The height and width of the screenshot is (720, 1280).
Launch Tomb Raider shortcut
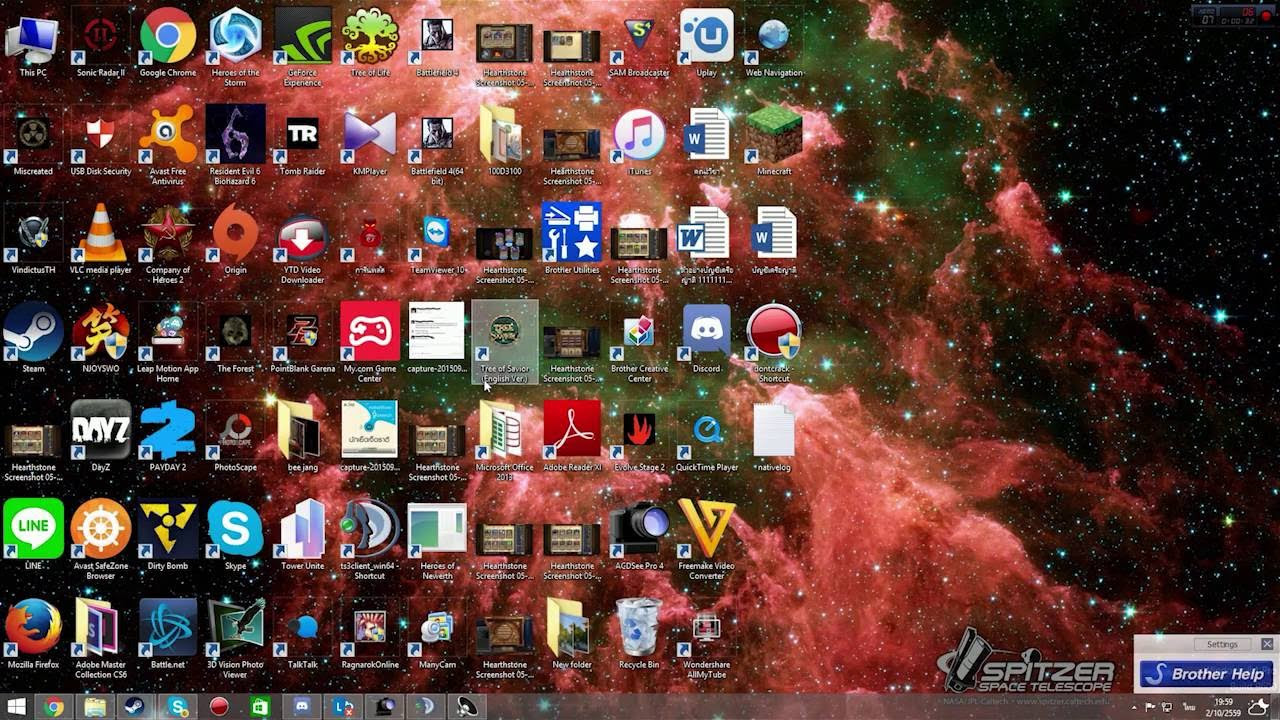click(302, 135)
